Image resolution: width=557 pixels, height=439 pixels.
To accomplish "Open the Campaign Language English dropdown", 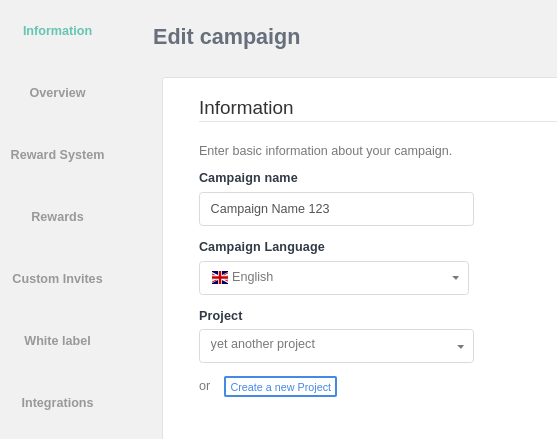I will click(x=334, y=278).
